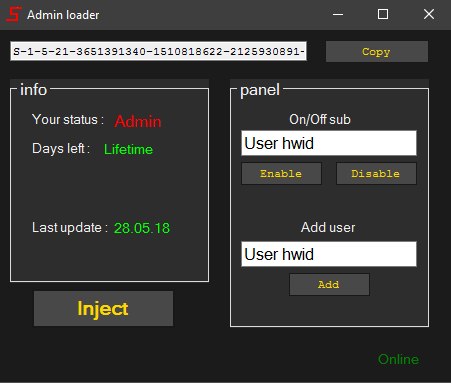This screenshot has height=383, width=451.
Task: Close the Admin loader window
Action: pyautogui.click(x=429, y=14)
